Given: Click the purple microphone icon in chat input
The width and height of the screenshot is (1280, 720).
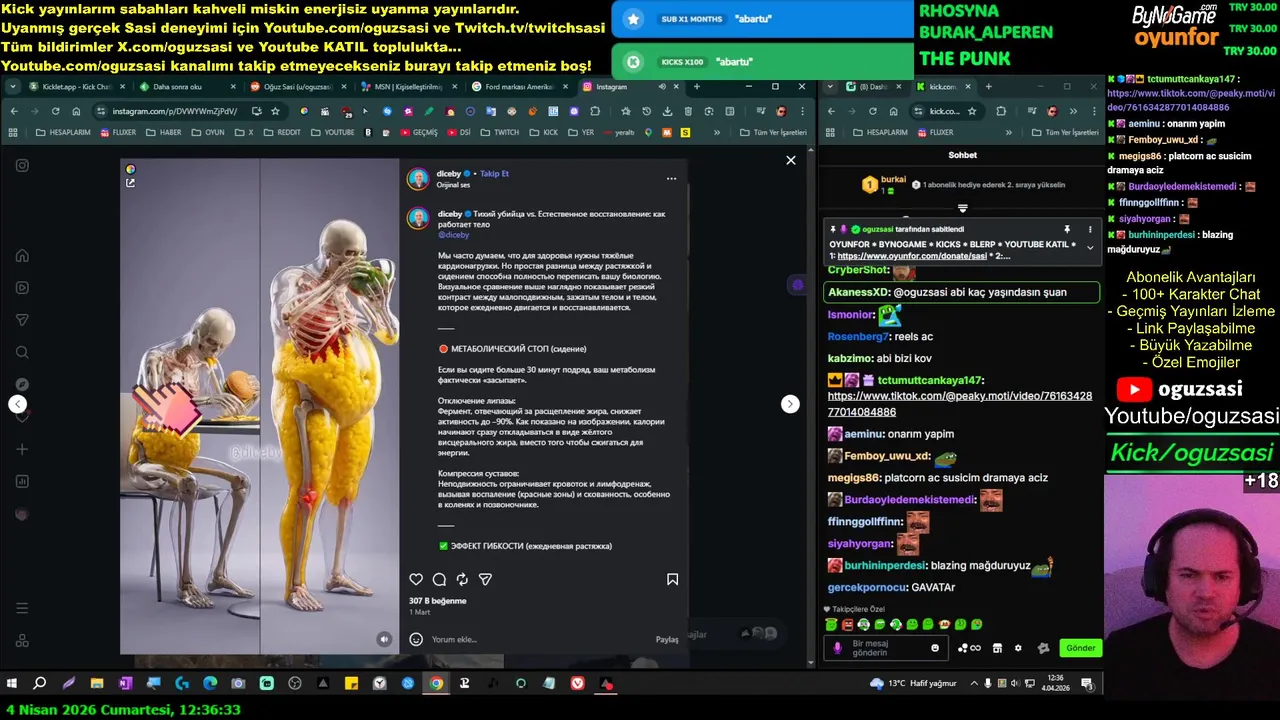Looking at the screenshot, I should [x=837, y=648].
